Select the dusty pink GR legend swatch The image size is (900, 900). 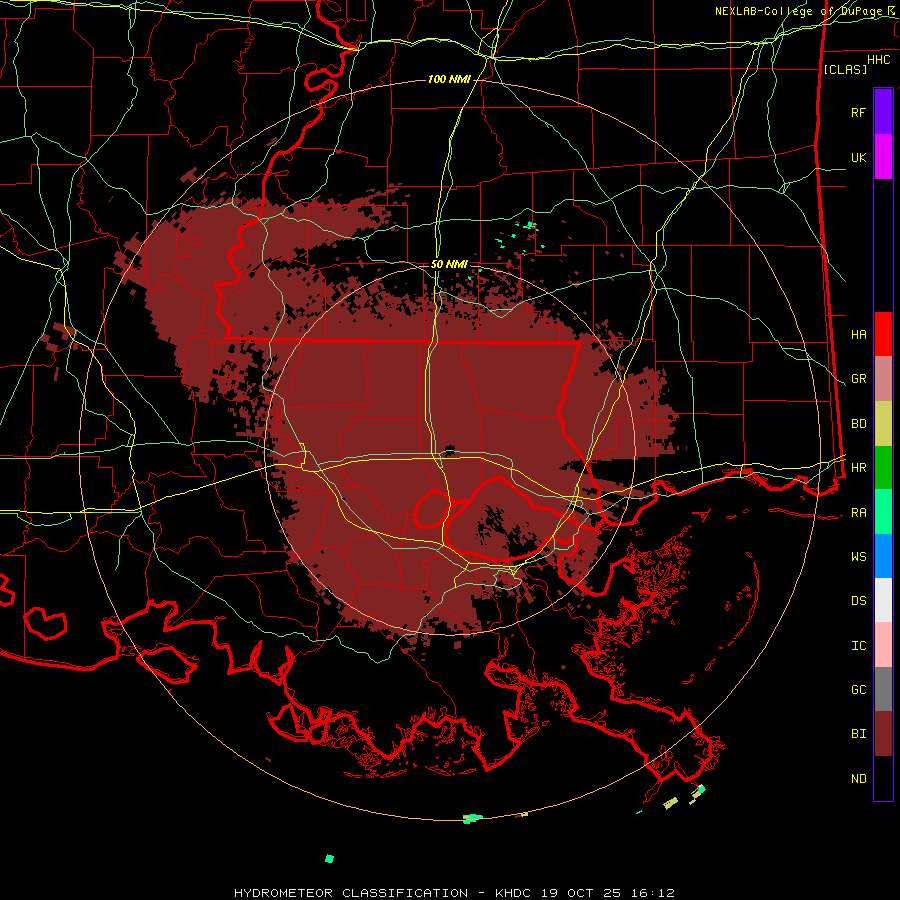(x=883, y=379)
